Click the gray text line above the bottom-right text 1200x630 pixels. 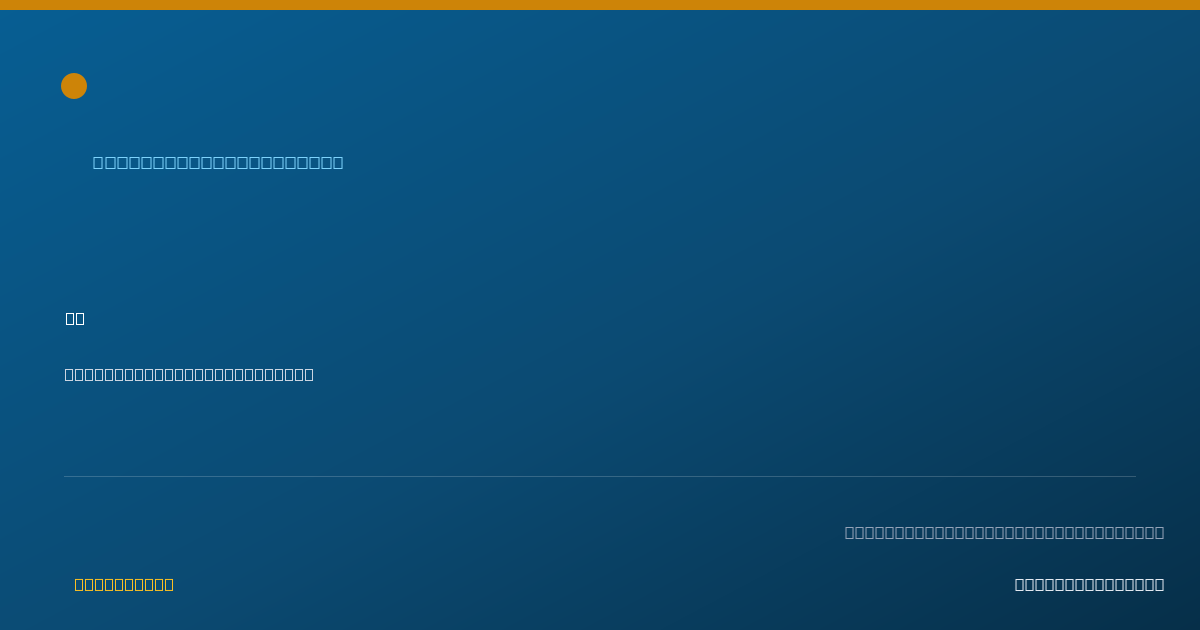pyautogui.click(x=1004, y=532)
